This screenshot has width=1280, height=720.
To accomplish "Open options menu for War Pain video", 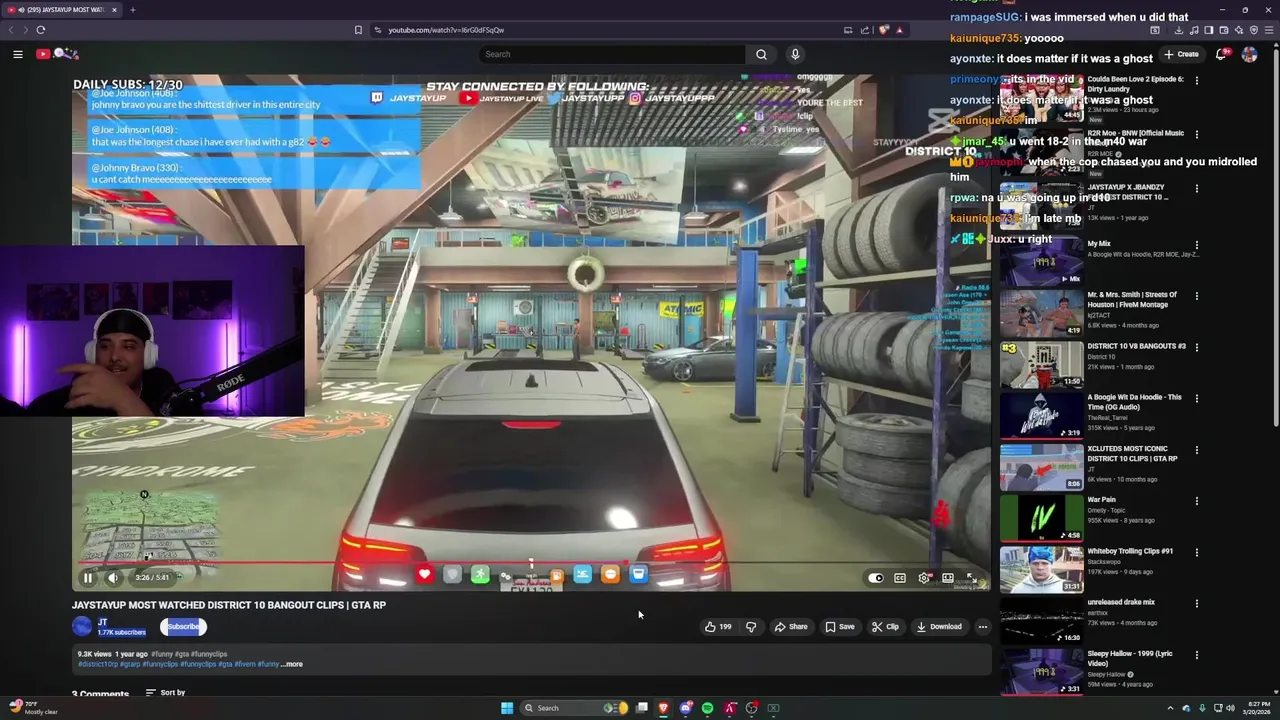I will point(1196,501).
